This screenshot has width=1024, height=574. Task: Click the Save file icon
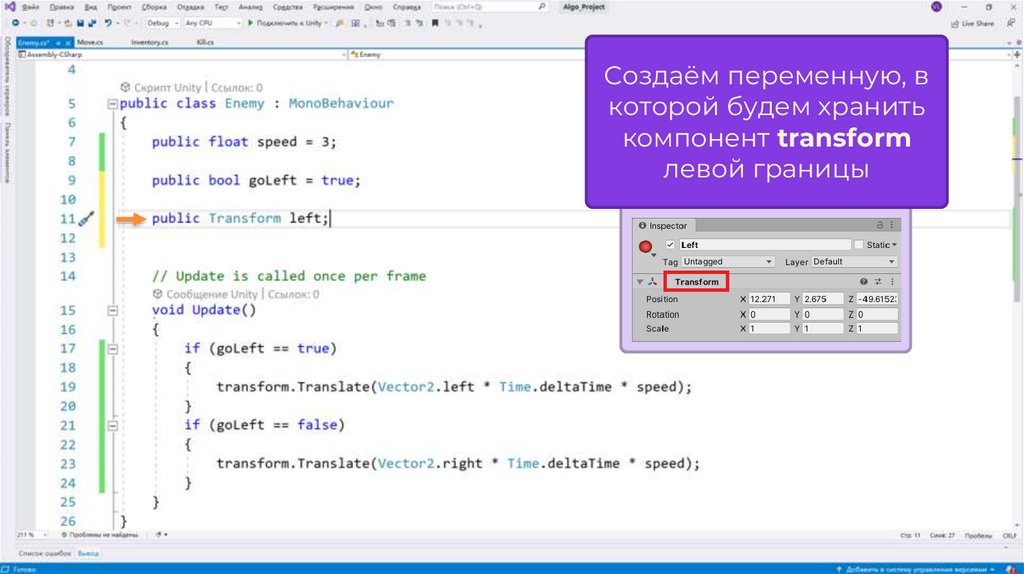(80, 23)
